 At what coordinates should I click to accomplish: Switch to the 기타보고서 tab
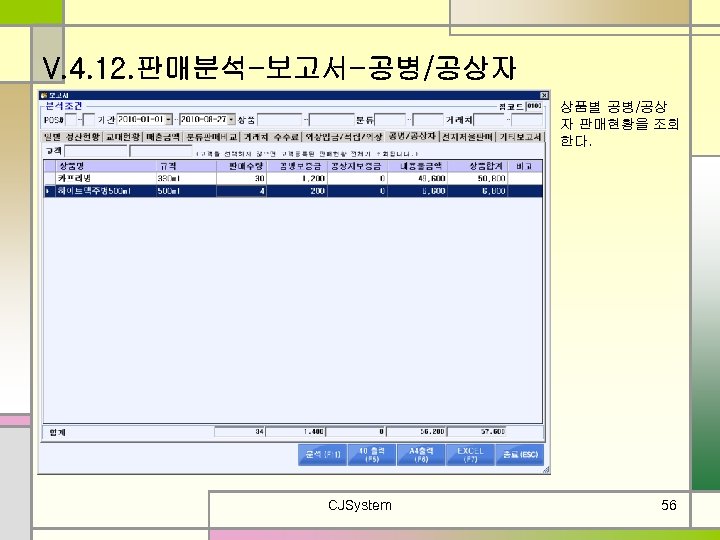click(x=520, y=137)
